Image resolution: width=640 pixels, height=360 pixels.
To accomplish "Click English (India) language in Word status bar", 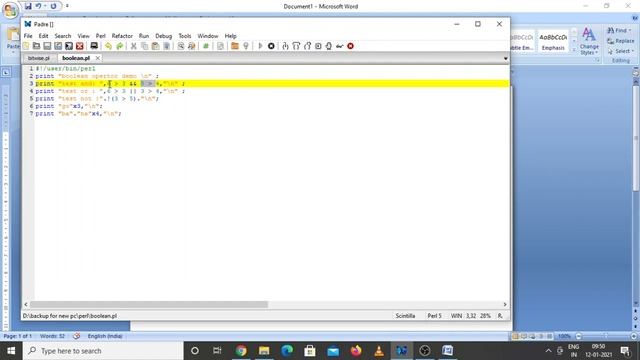I will click(x=105, y=336).
